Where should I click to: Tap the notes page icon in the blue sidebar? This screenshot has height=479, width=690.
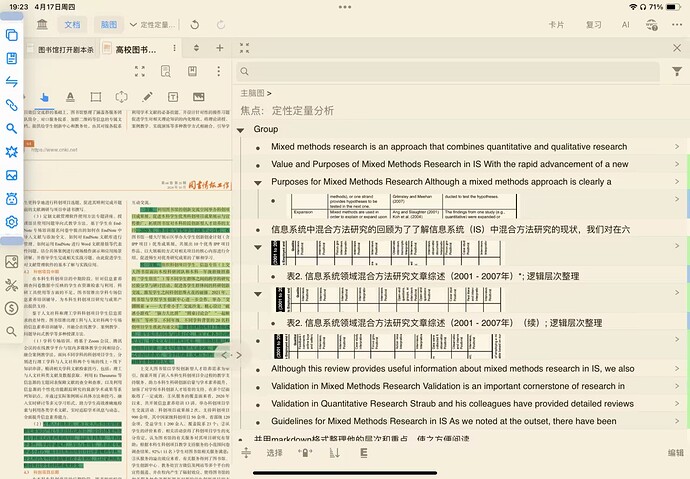[x=11, y=58]
